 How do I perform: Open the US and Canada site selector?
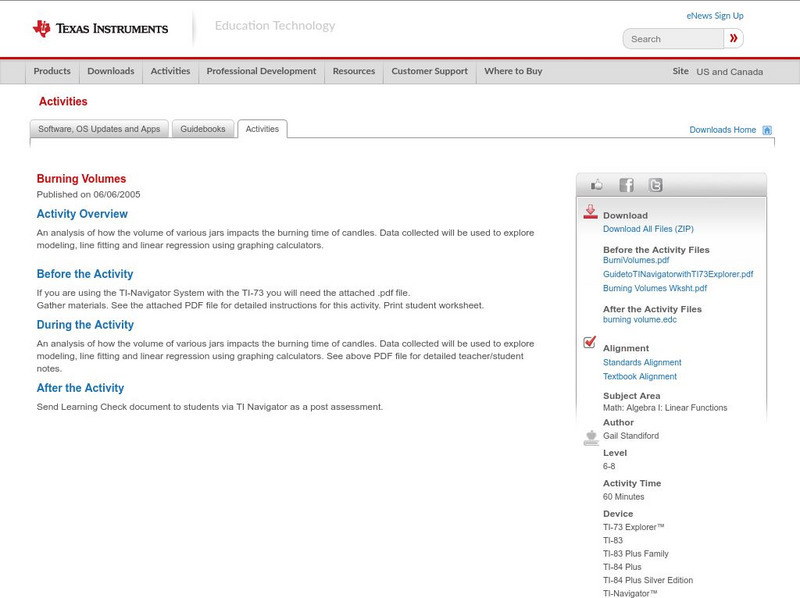click(x=729, y=72)
